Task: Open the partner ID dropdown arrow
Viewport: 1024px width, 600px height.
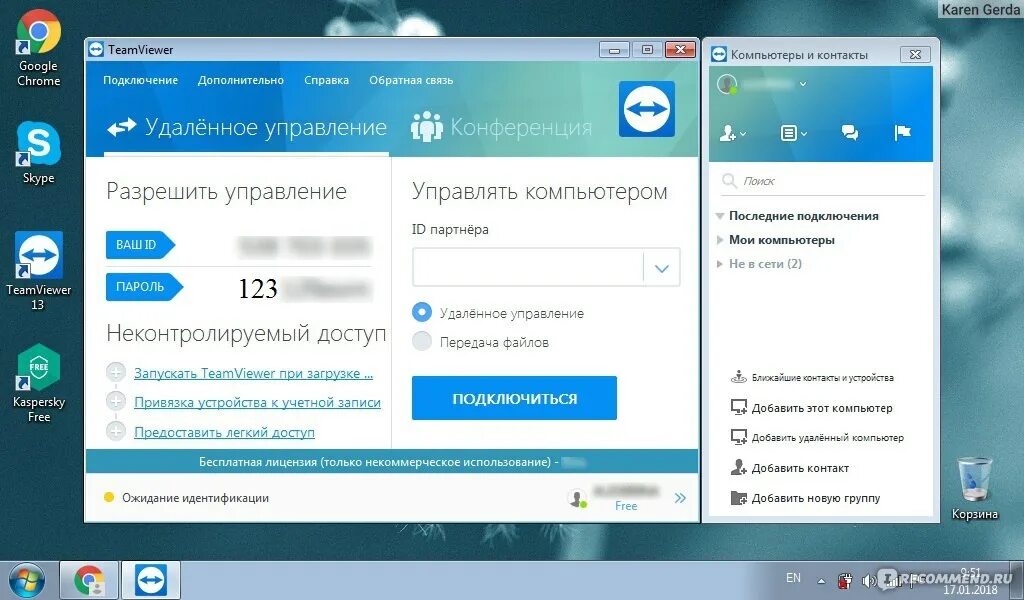Action: coord(662,268)
